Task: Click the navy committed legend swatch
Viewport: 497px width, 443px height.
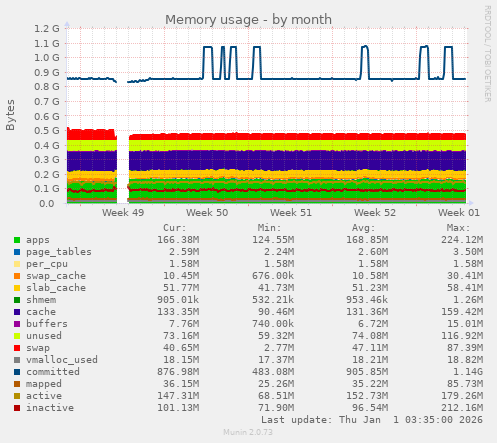Action: coord(17,372)
